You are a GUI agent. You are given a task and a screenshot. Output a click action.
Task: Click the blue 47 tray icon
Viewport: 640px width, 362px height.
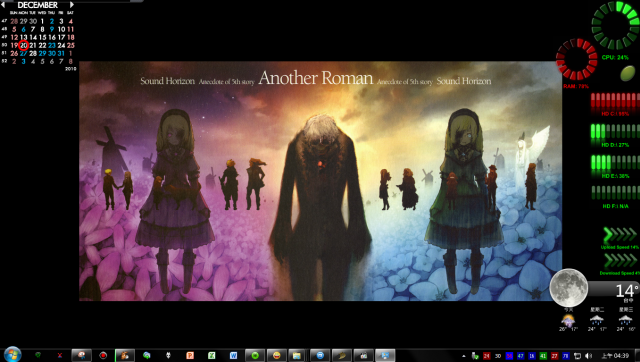pos(520,356)
